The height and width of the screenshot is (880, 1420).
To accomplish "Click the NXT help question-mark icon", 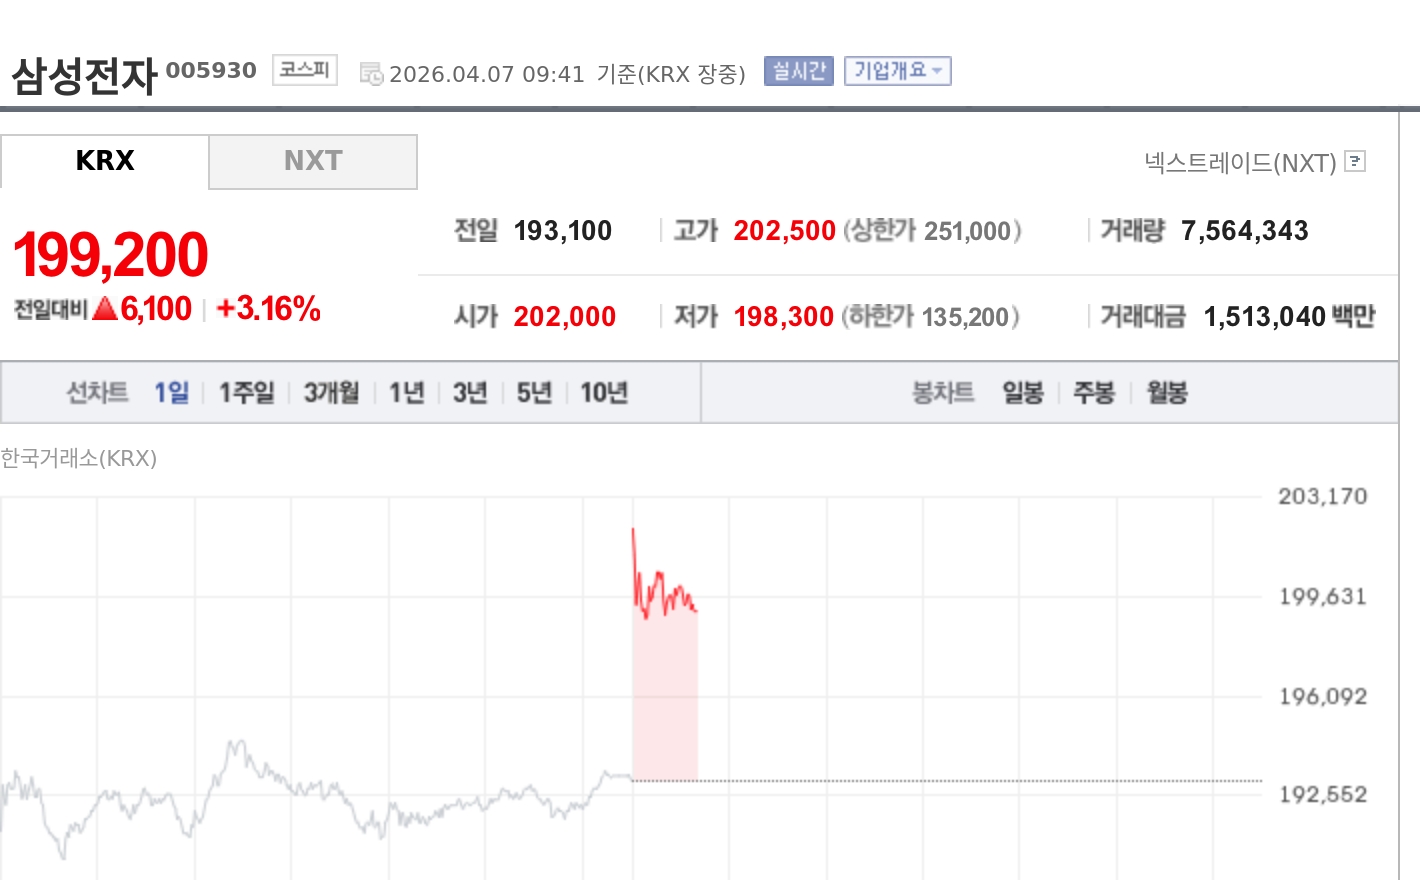I will point(1355,161).
